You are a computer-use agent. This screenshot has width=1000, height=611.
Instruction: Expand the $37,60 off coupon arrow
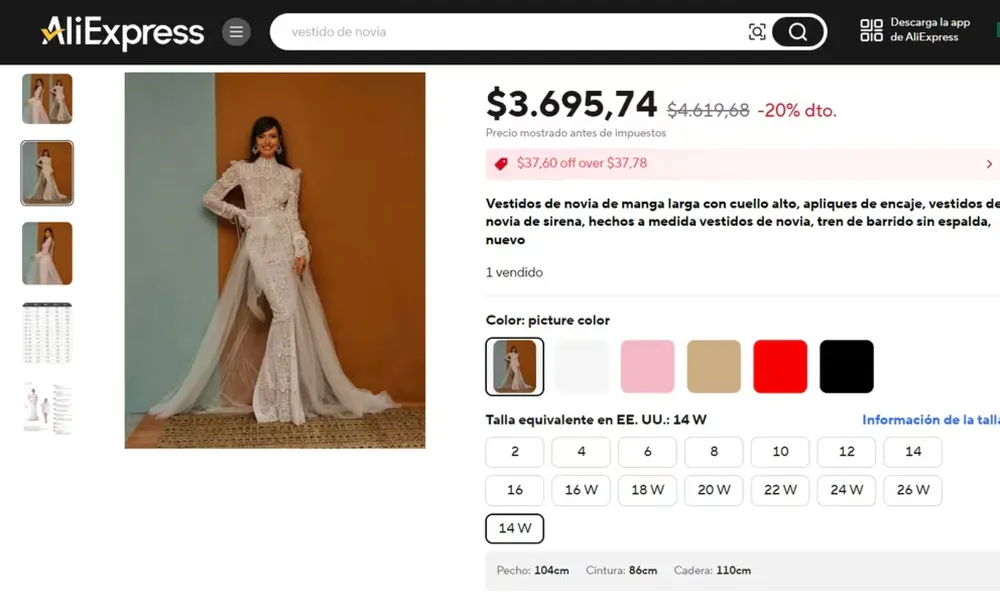[x=989, y=164]
